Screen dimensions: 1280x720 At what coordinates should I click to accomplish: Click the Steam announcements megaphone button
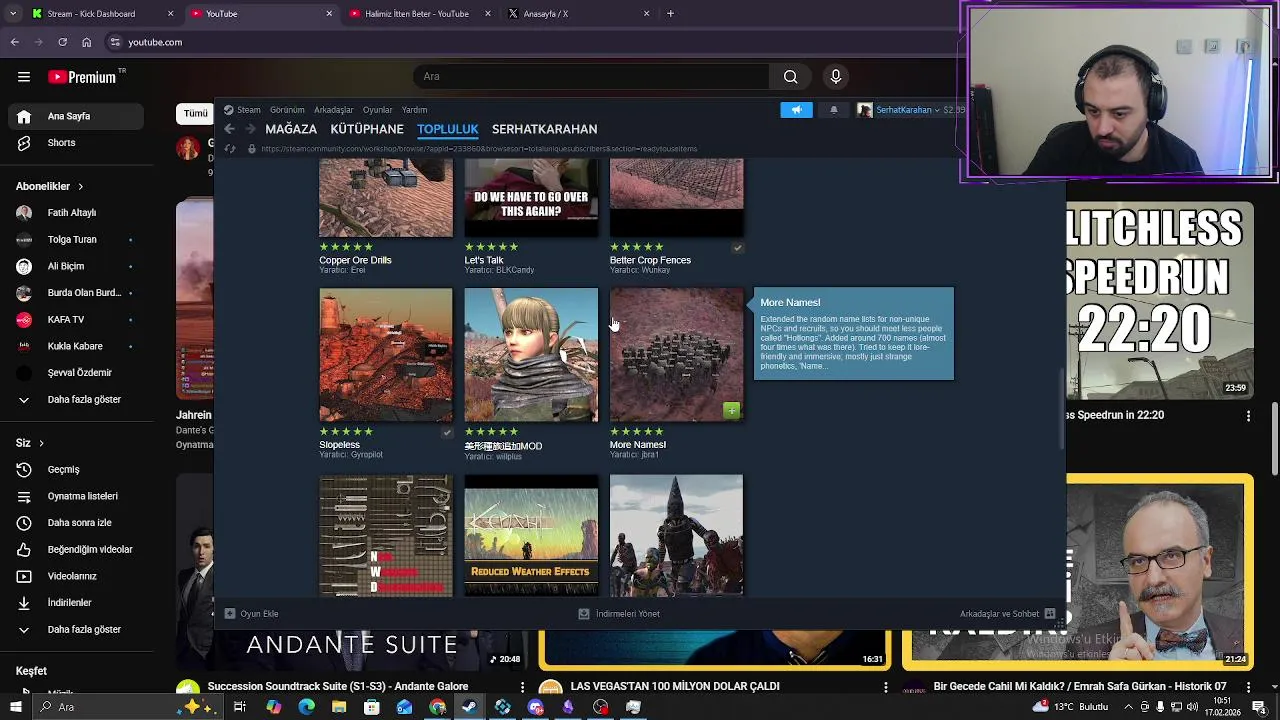[x=797, y=110]
